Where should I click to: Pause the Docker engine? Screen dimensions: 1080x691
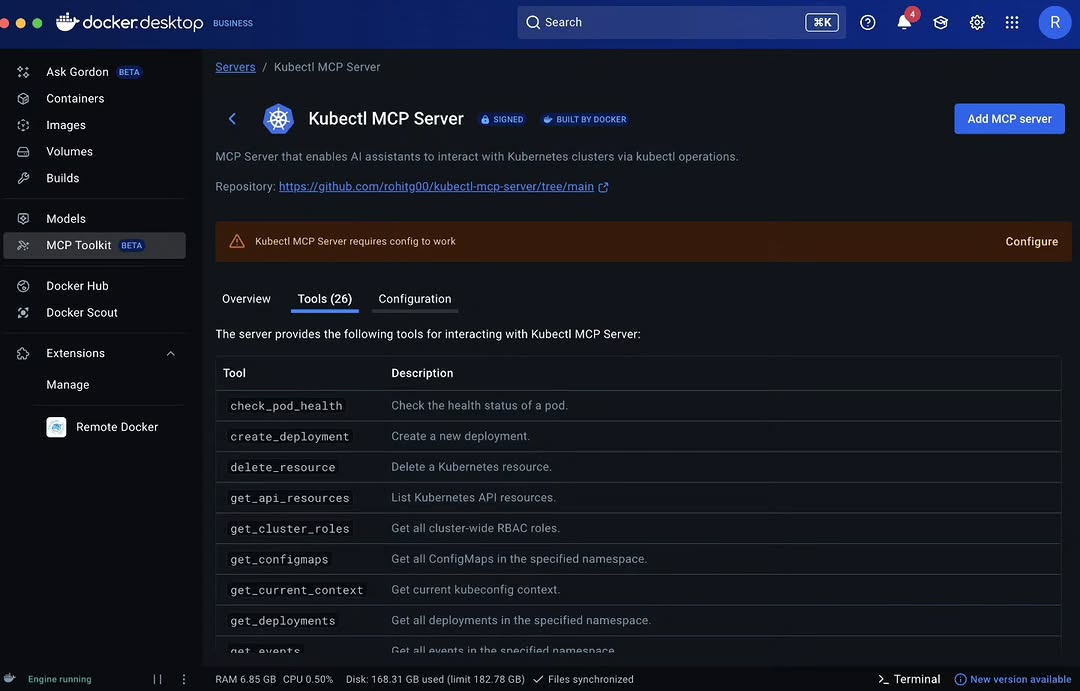coord(158,679)
